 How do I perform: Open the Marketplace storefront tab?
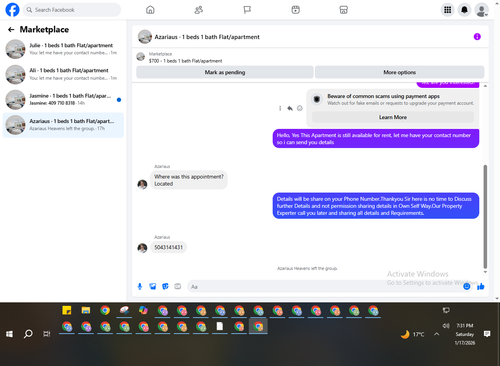pos(343,10)
